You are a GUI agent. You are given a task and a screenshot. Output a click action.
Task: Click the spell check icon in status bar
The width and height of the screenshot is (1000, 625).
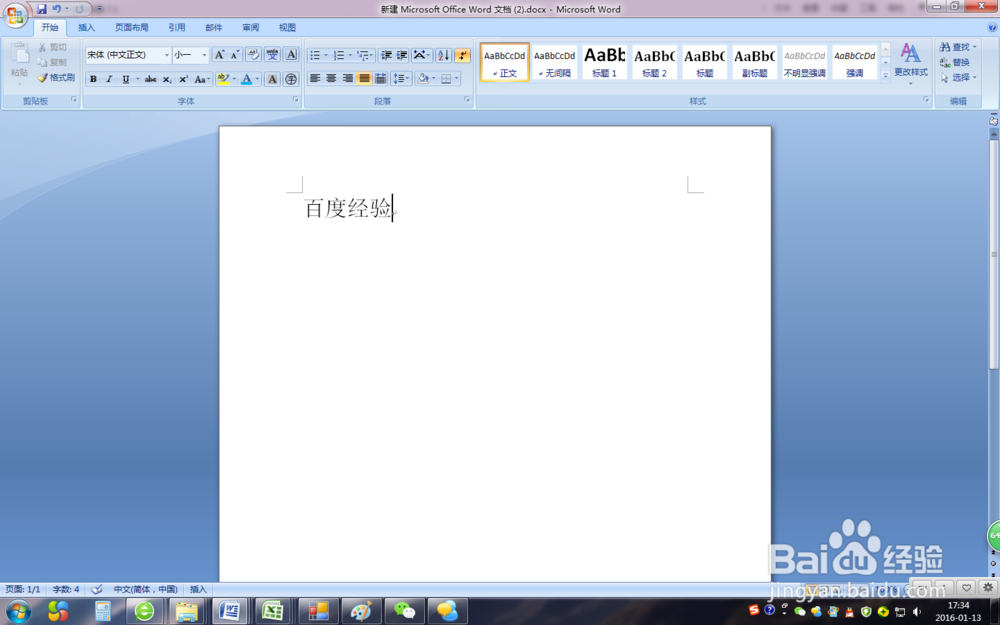coord(97,589)
